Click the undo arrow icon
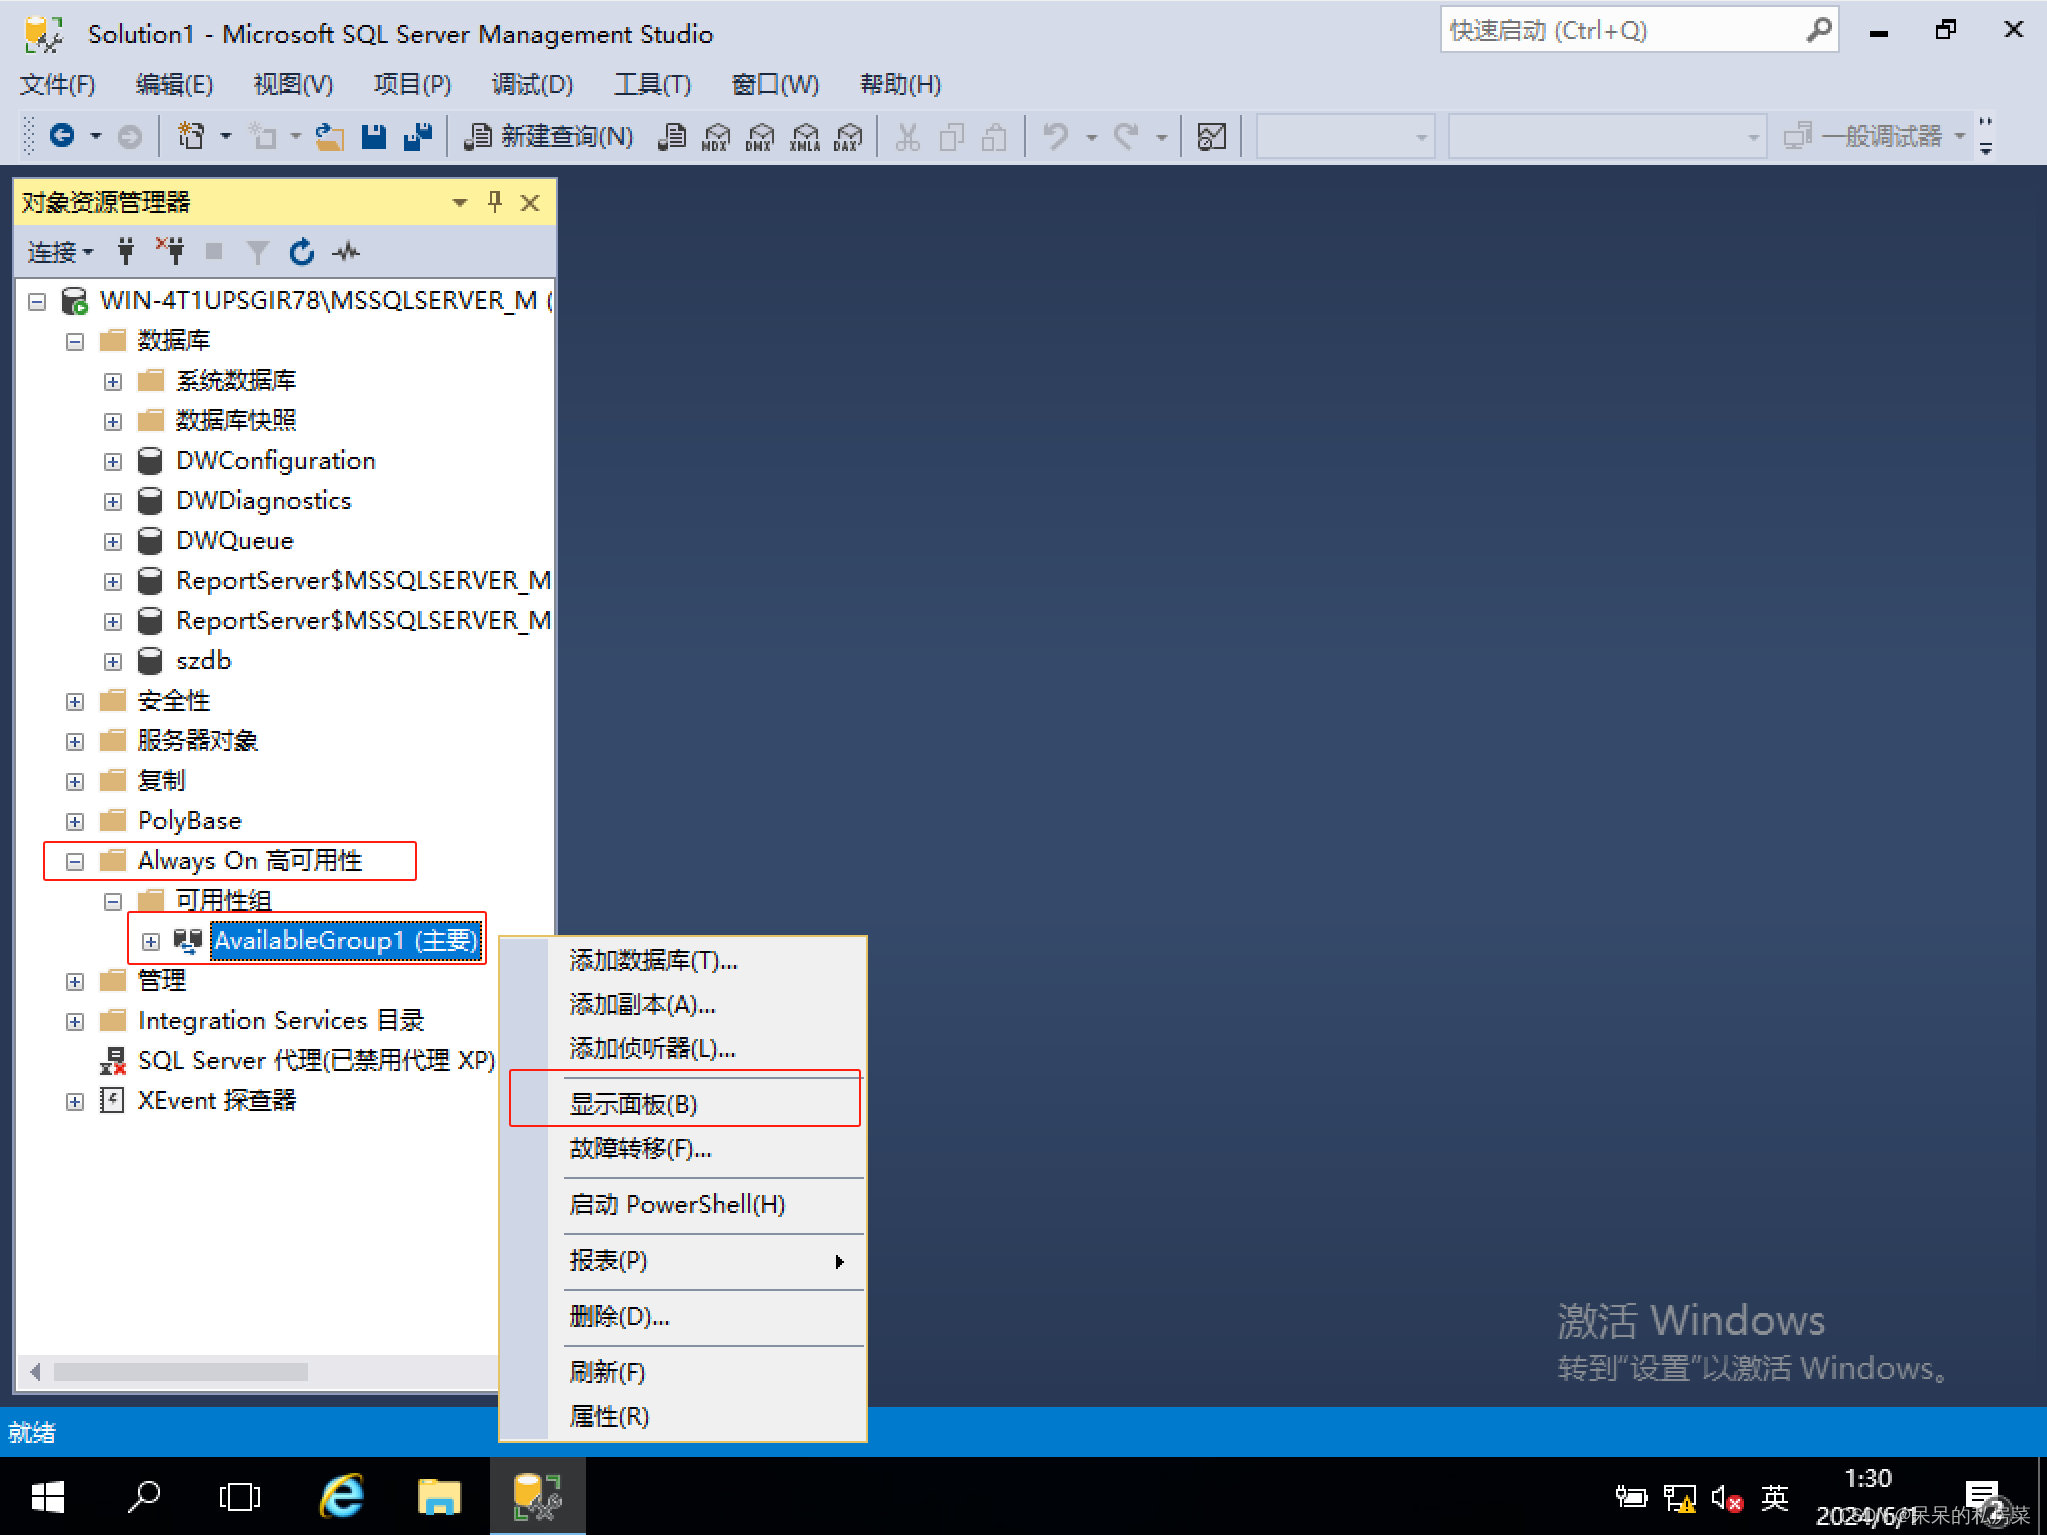This screenshot has width=2047, height=1535. (1055, 136)
